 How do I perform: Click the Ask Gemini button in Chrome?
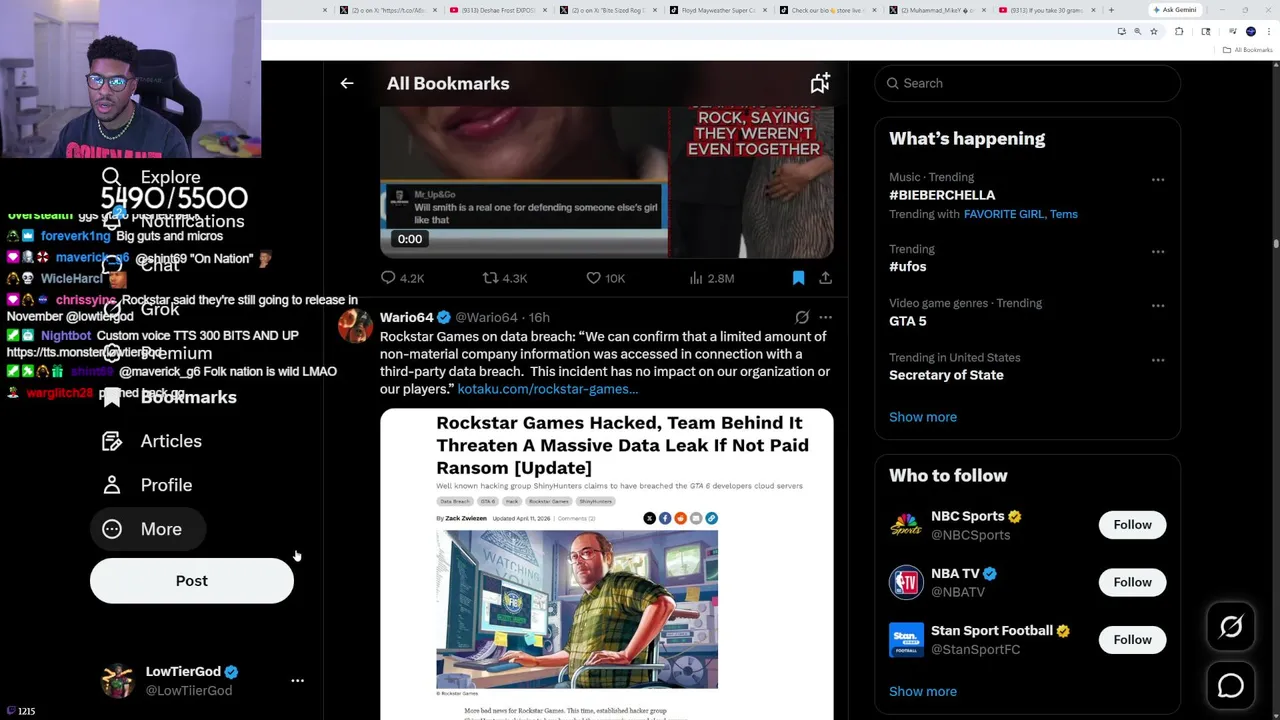[x=1173, y=10]
